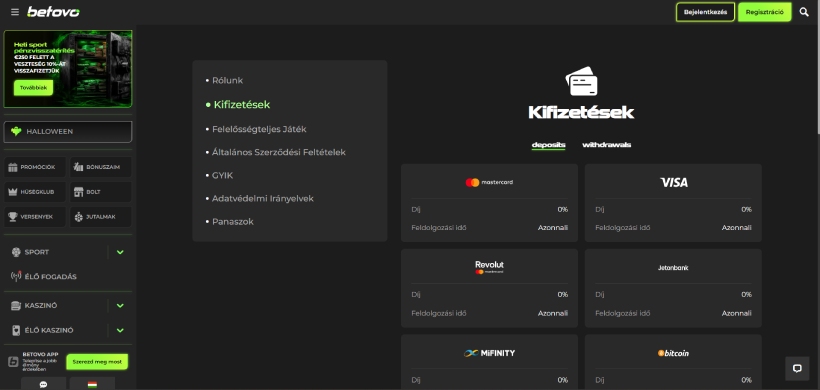820x390 pixels.
Task: Open the hamburger menu icon
Action: click(15, 12)
